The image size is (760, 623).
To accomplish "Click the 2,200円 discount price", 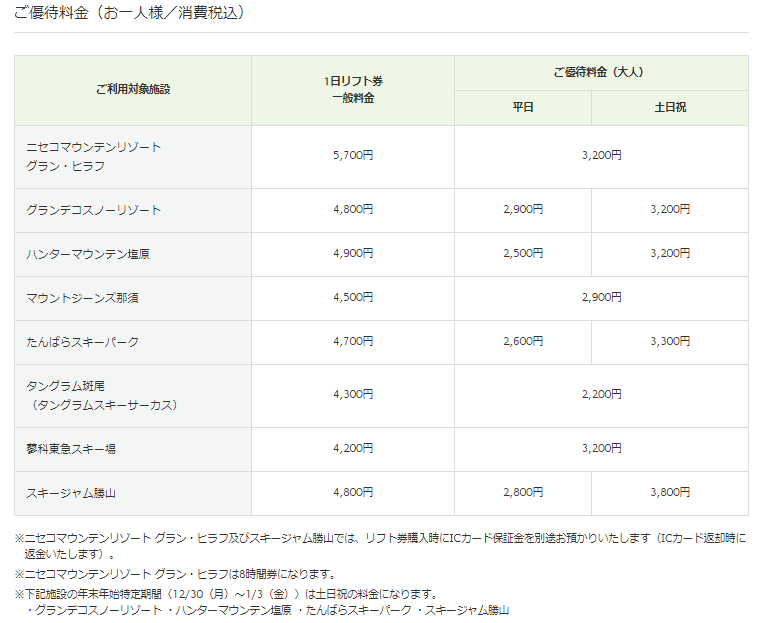I will click(602, 394).
